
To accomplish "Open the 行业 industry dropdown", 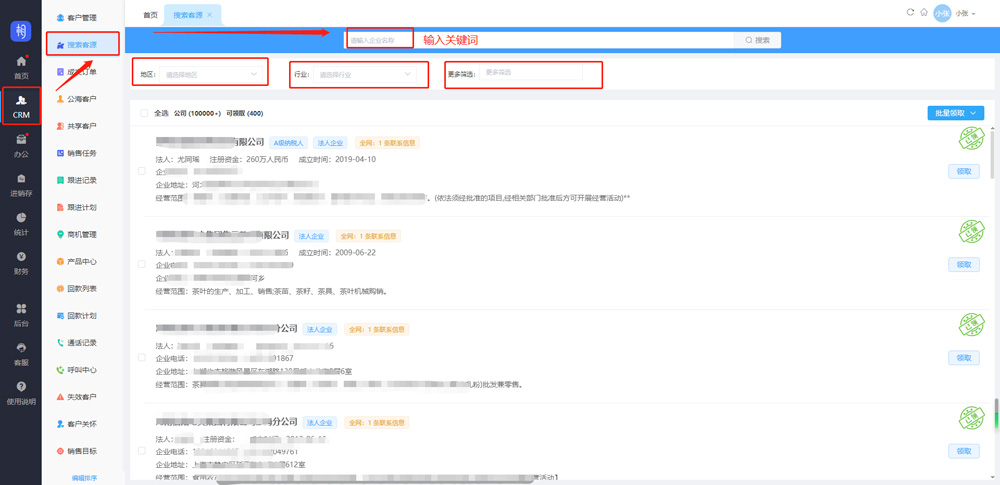I will 364,75.
